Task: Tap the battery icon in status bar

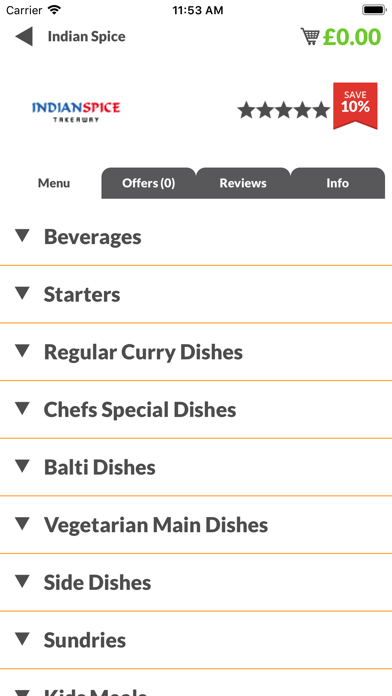Action: (x=374, y=10)
